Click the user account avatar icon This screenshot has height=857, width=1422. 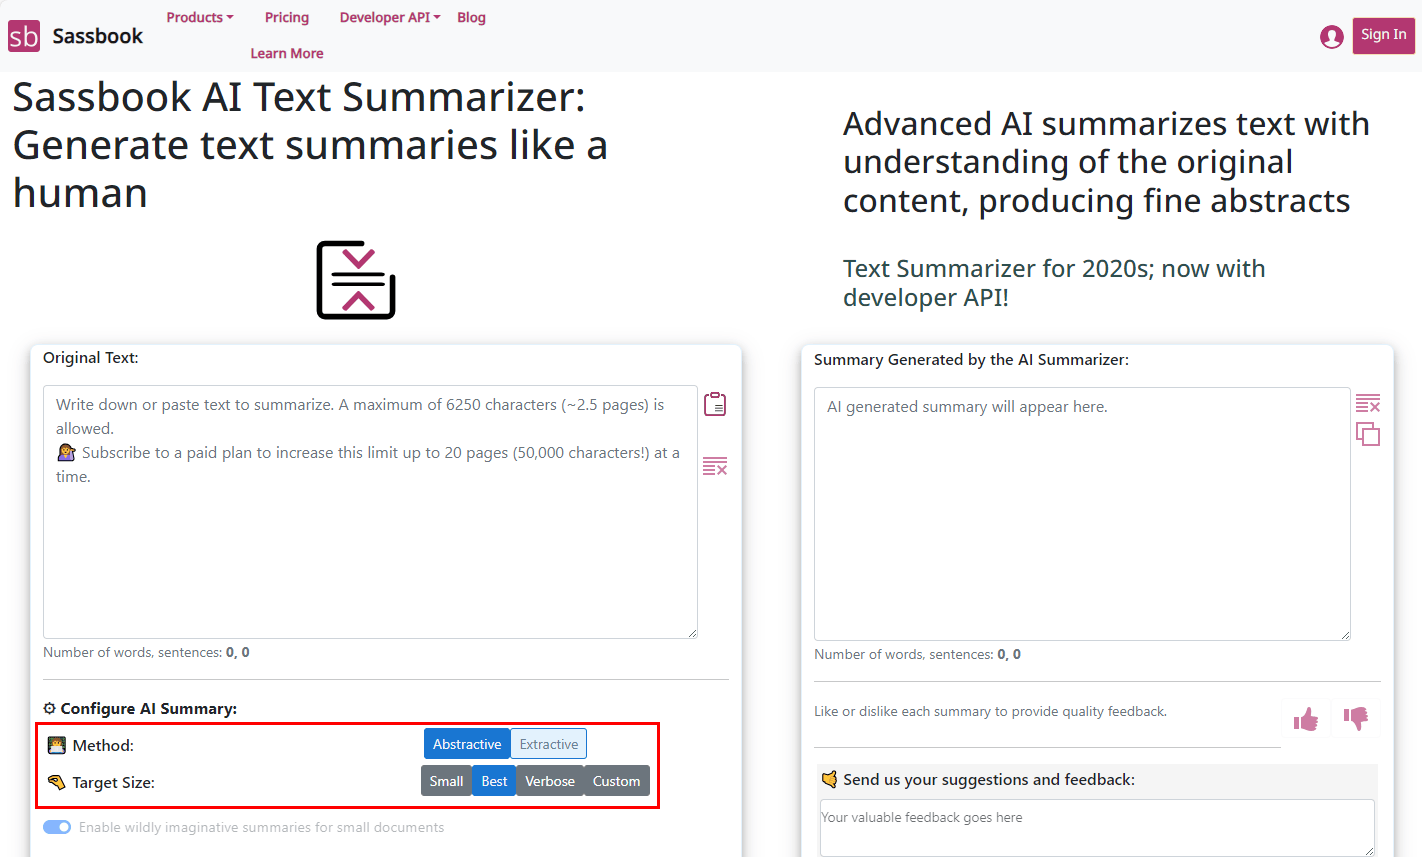pyautogui.click(x=1331, y=37)
